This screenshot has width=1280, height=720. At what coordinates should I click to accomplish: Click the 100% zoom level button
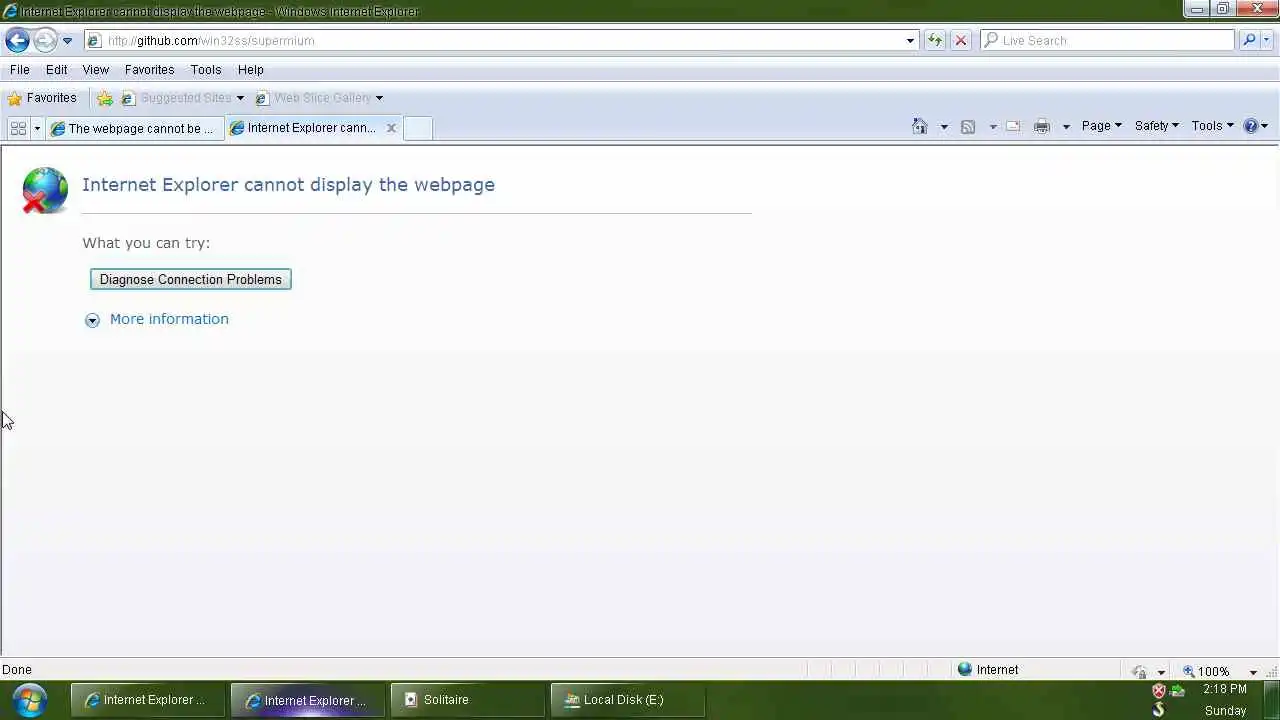[x=1206, y=671]
